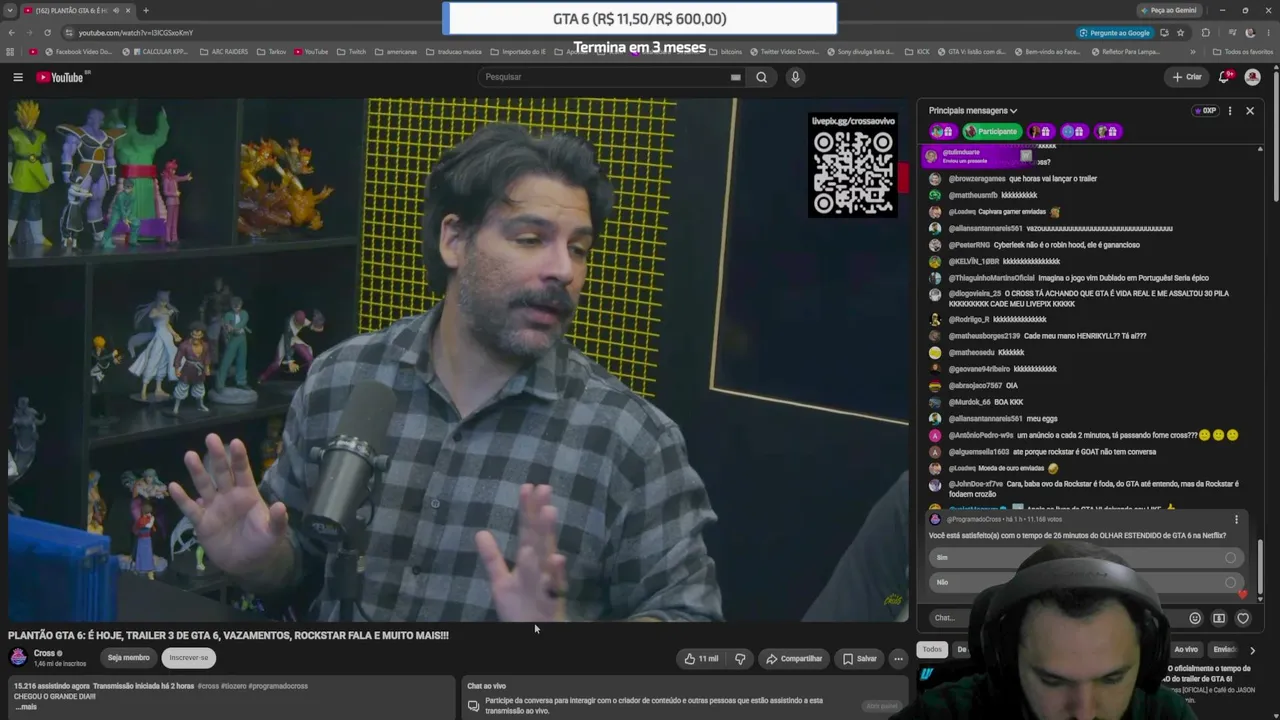Like the video with thumbs up
The image size is (1280, 720).
click(701, 658)
